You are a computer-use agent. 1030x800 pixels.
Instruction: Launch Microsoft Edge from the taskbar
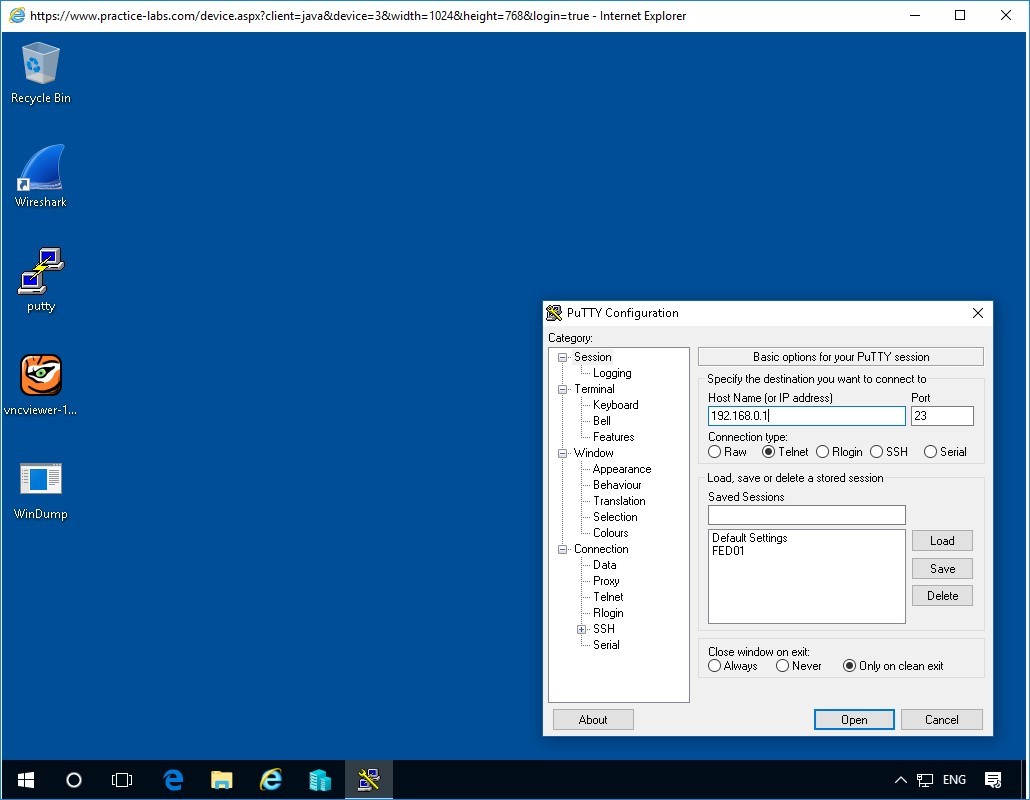point(173,780)
